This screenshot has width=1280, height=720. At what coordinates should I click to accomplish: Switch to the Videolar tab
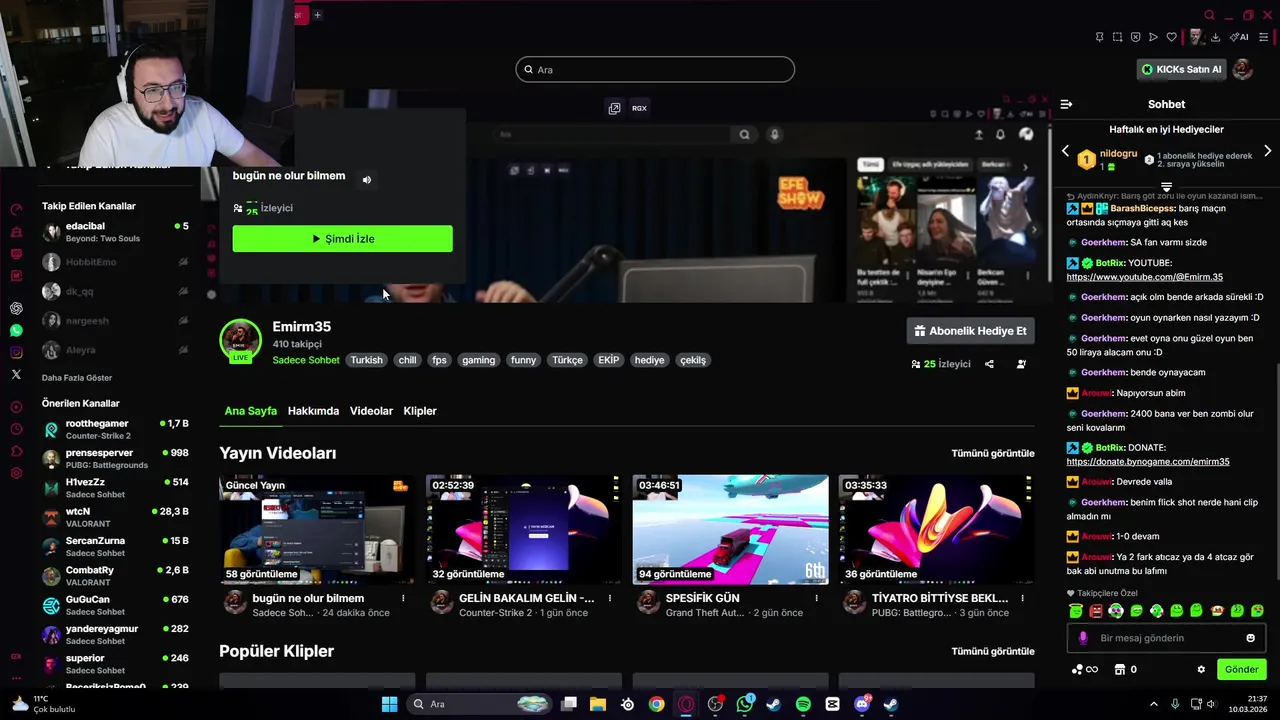coord(371,411)
